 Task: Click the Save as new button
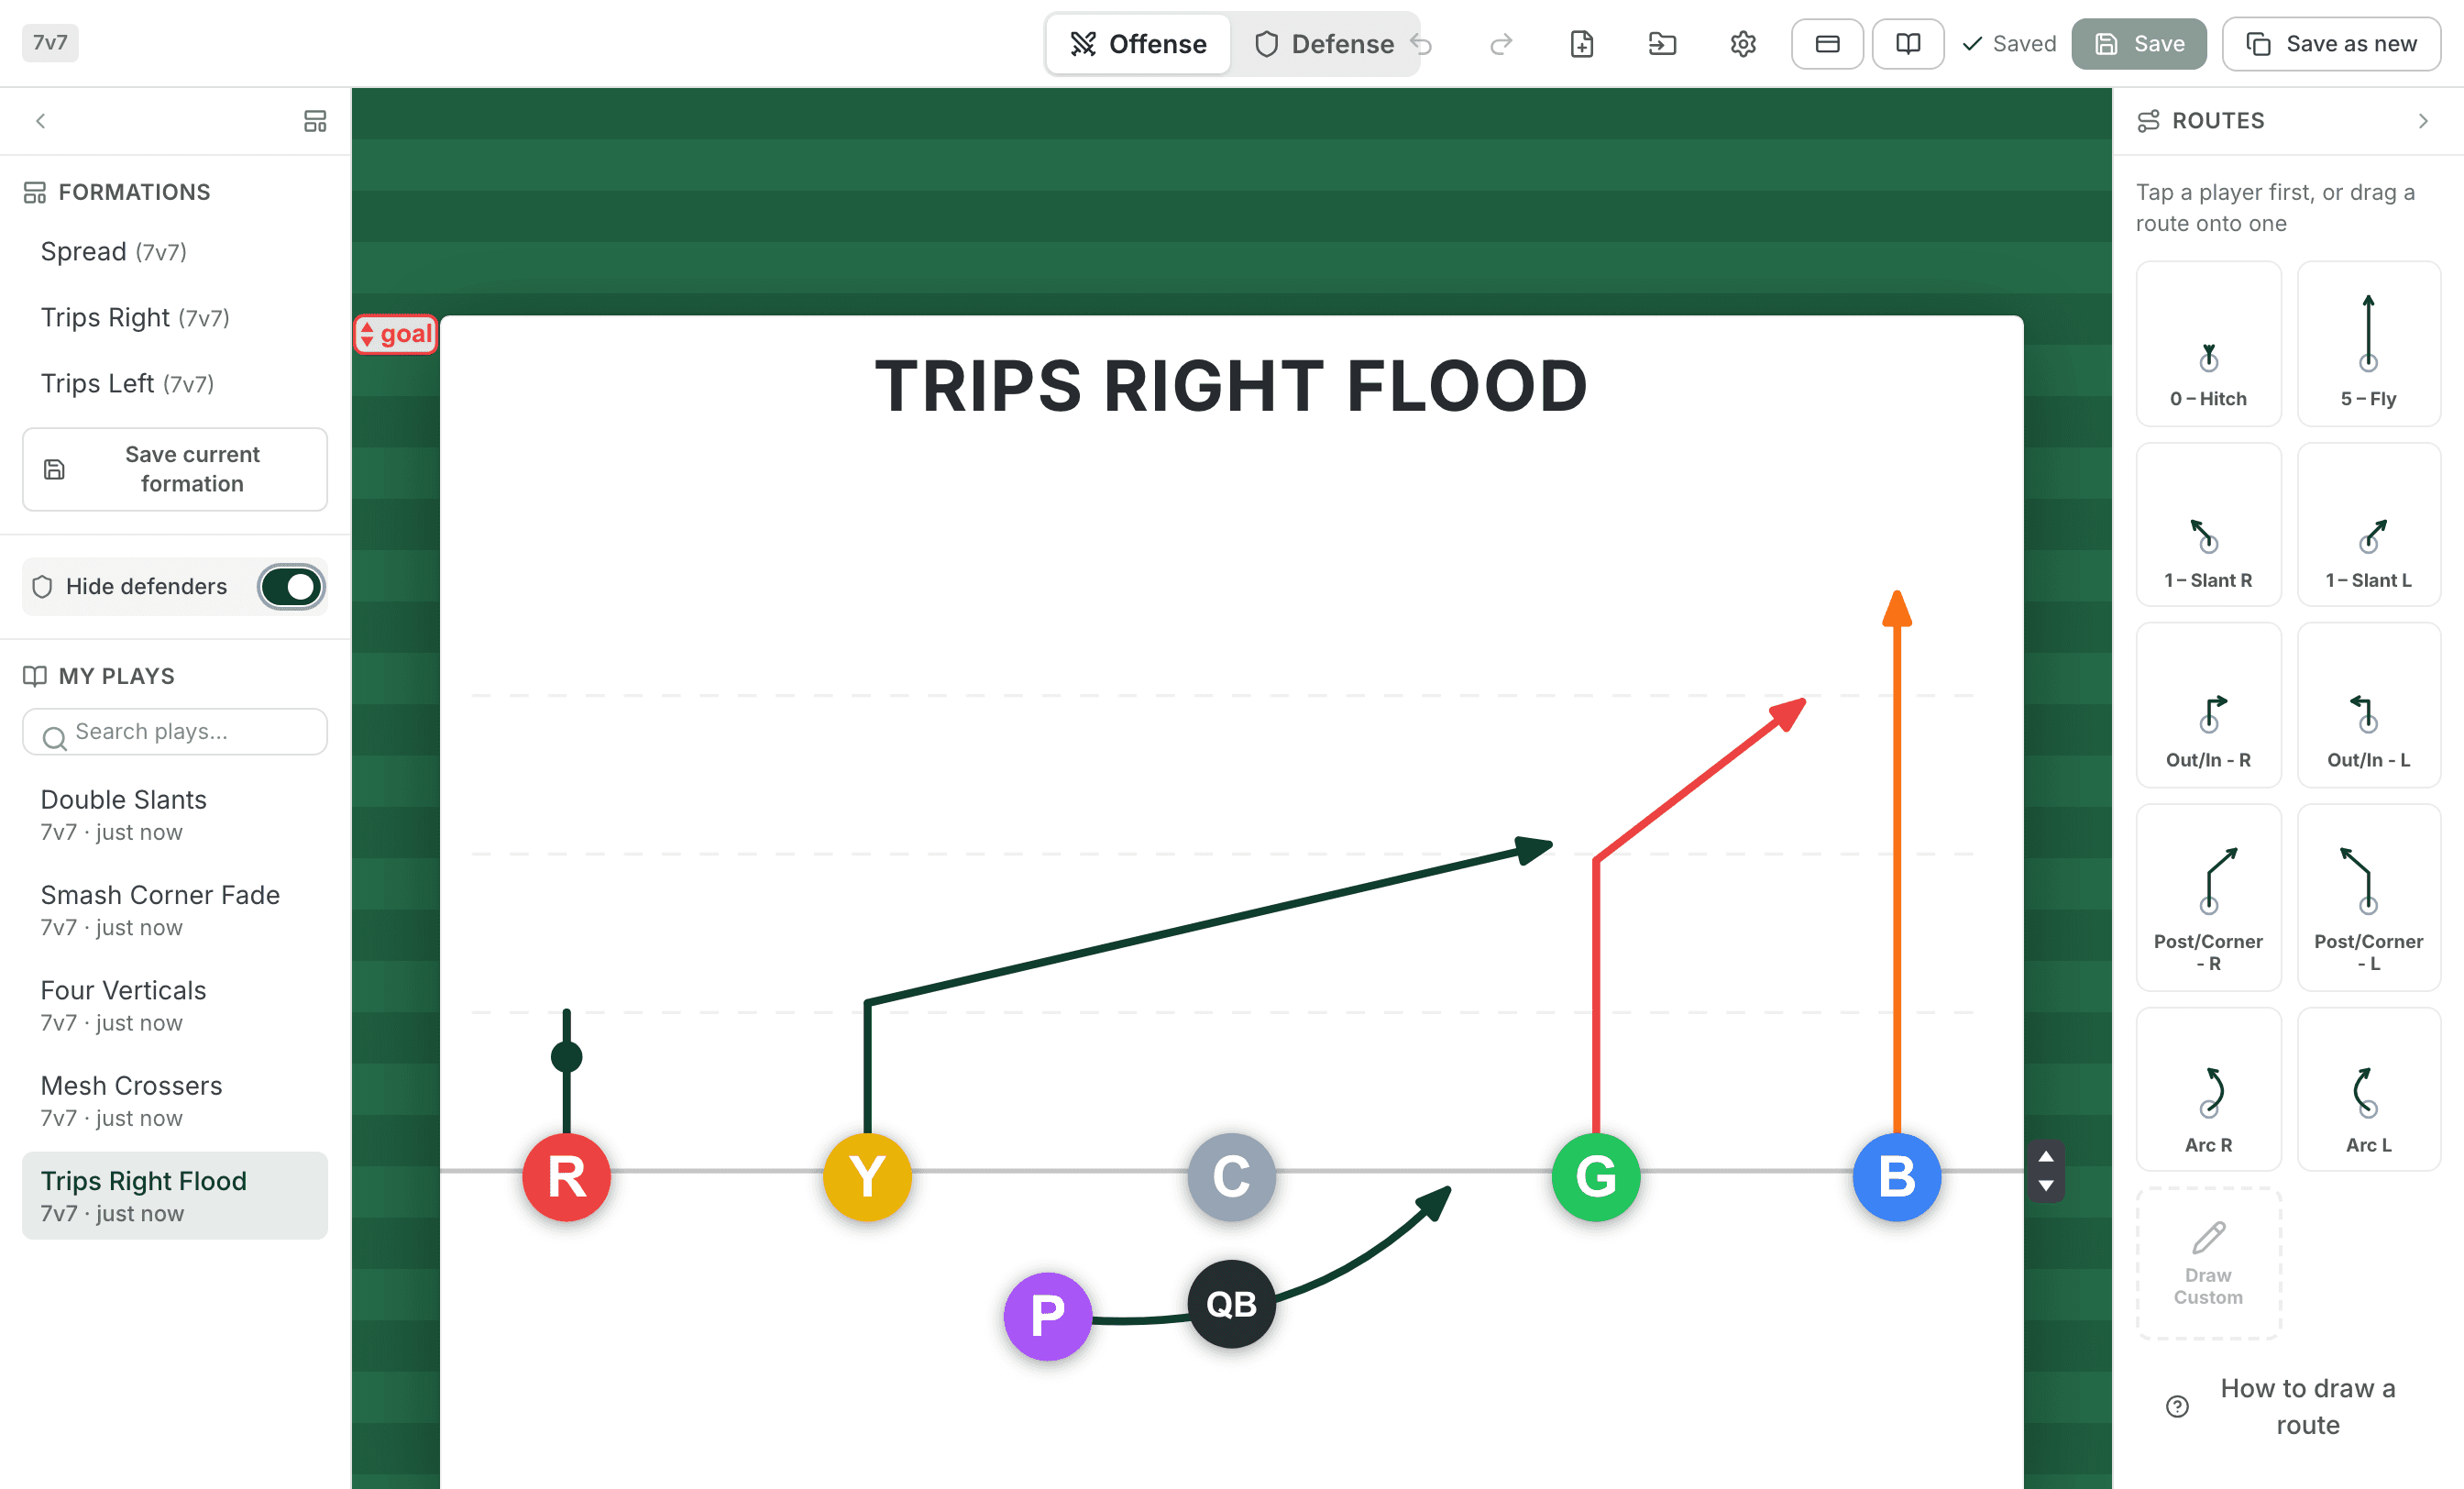coord(2331,44)
